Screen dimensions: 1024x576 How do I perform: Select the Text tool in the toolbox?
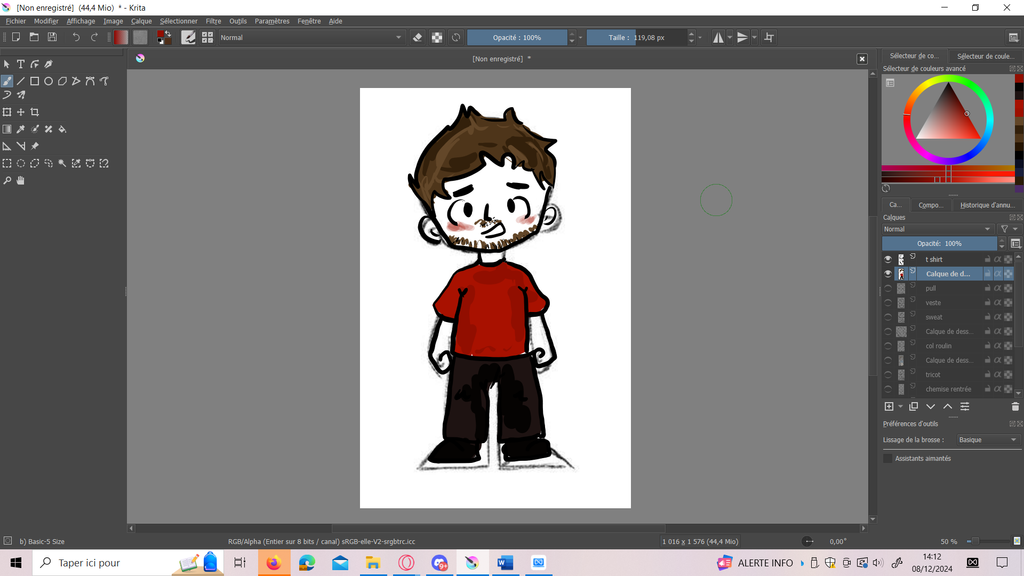point(20,64)
